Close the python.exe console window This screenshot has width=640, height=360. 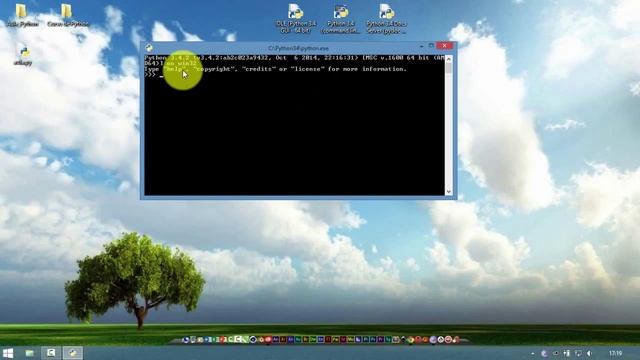(x=444, y=46)
